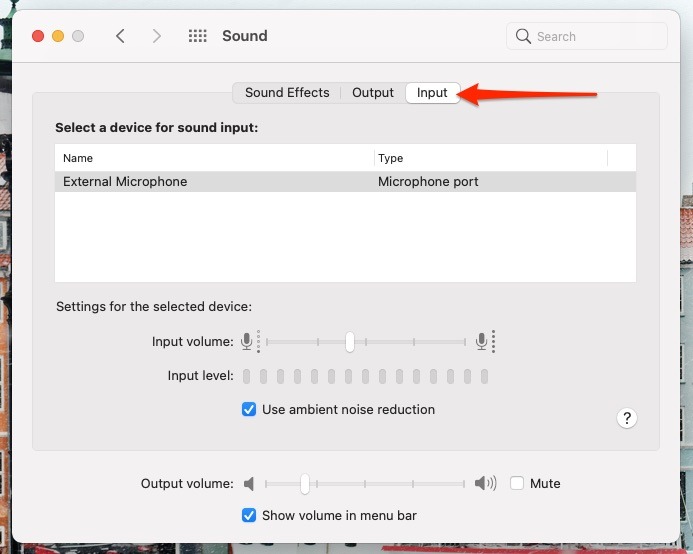Switch to the Sound Effects tab
Image resolution: width=693 pixels, height=554 pixels.
[287, 93]
